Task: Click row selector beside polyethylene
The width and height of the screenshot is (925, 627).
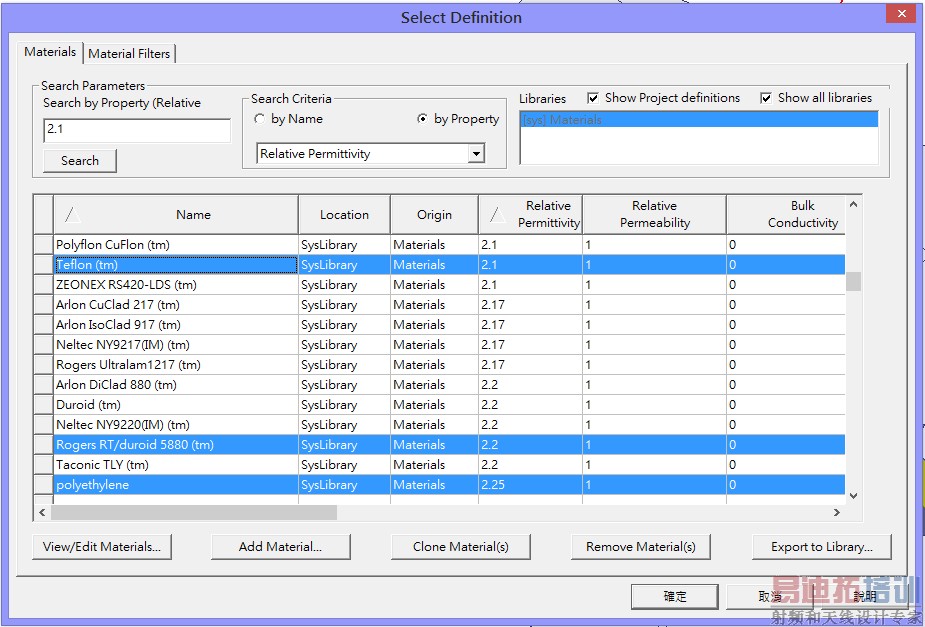Action: (x=43, y=485)
